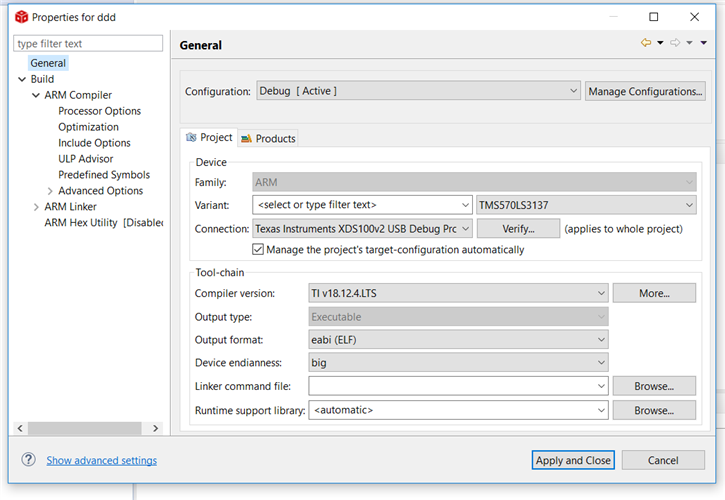Image resolution: width=725 pixels, height=500 pixels.
Task: Click the tree scroll left arrow
Action: pyautogui.click(x=20, y=428)
